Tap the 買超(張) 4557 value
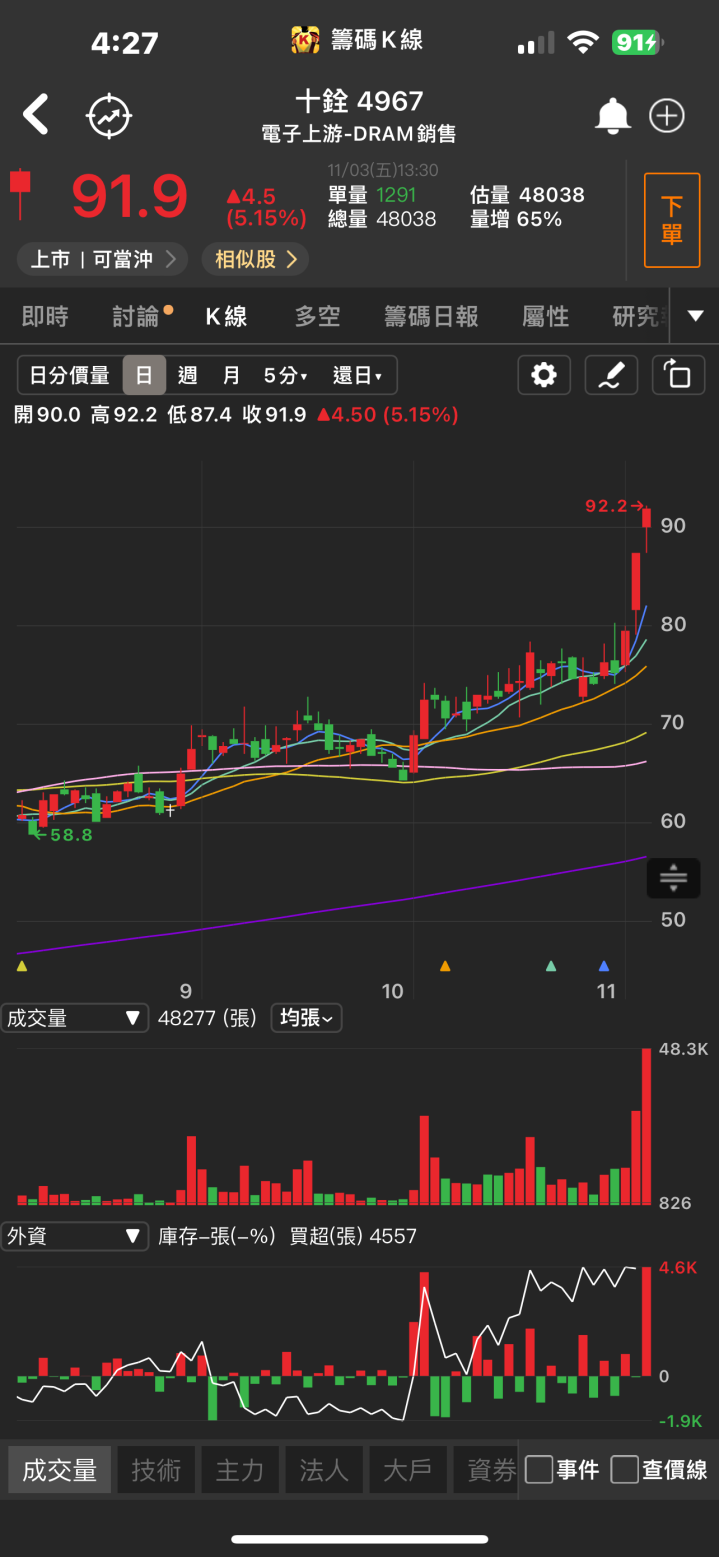The width and height of the screenshot is (719, 1557). coord(353,1236)
